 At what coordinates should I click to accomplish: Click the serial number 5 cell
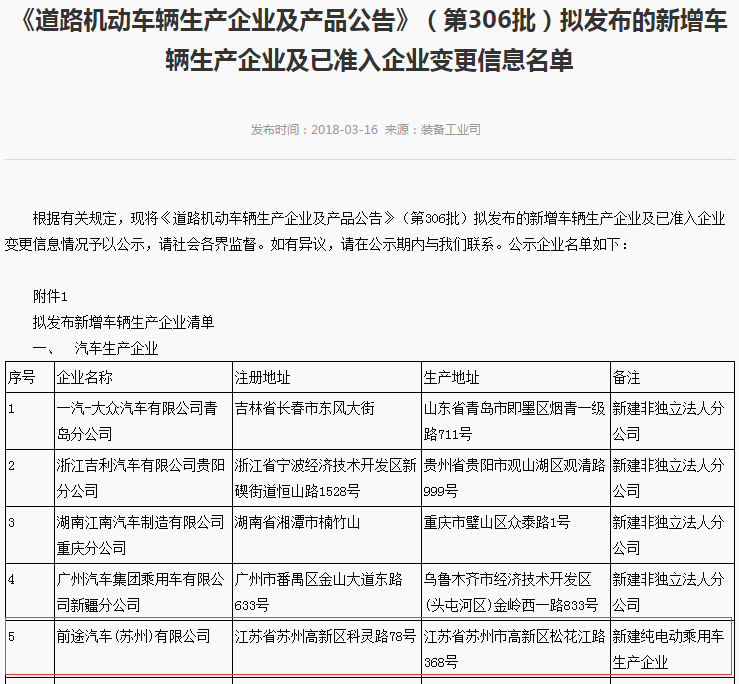point(30,649)
